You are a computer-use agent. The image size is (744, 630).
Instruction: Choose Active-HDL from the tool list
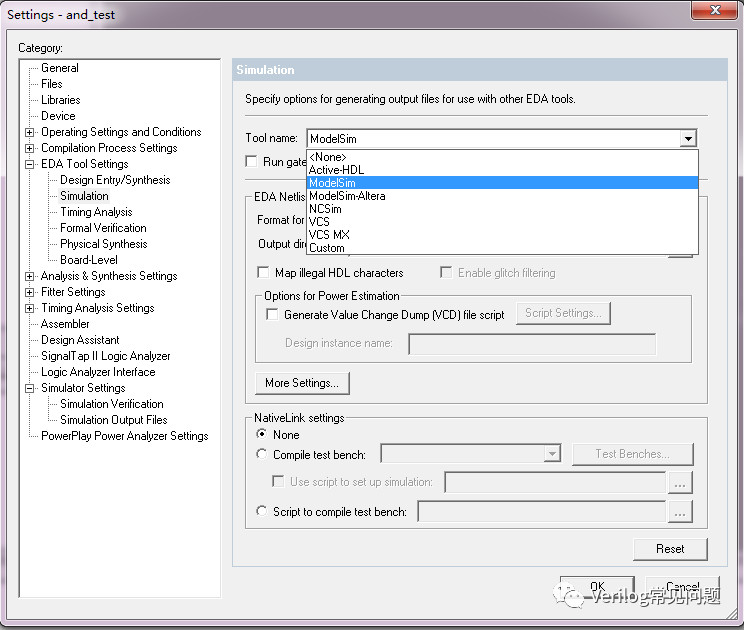click(502, 170)
